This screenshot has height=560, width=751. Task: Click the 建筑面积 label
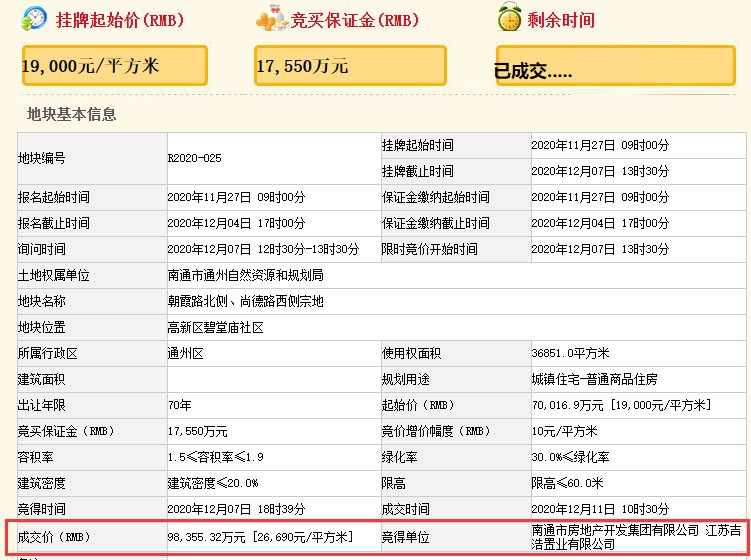point(42,379)
